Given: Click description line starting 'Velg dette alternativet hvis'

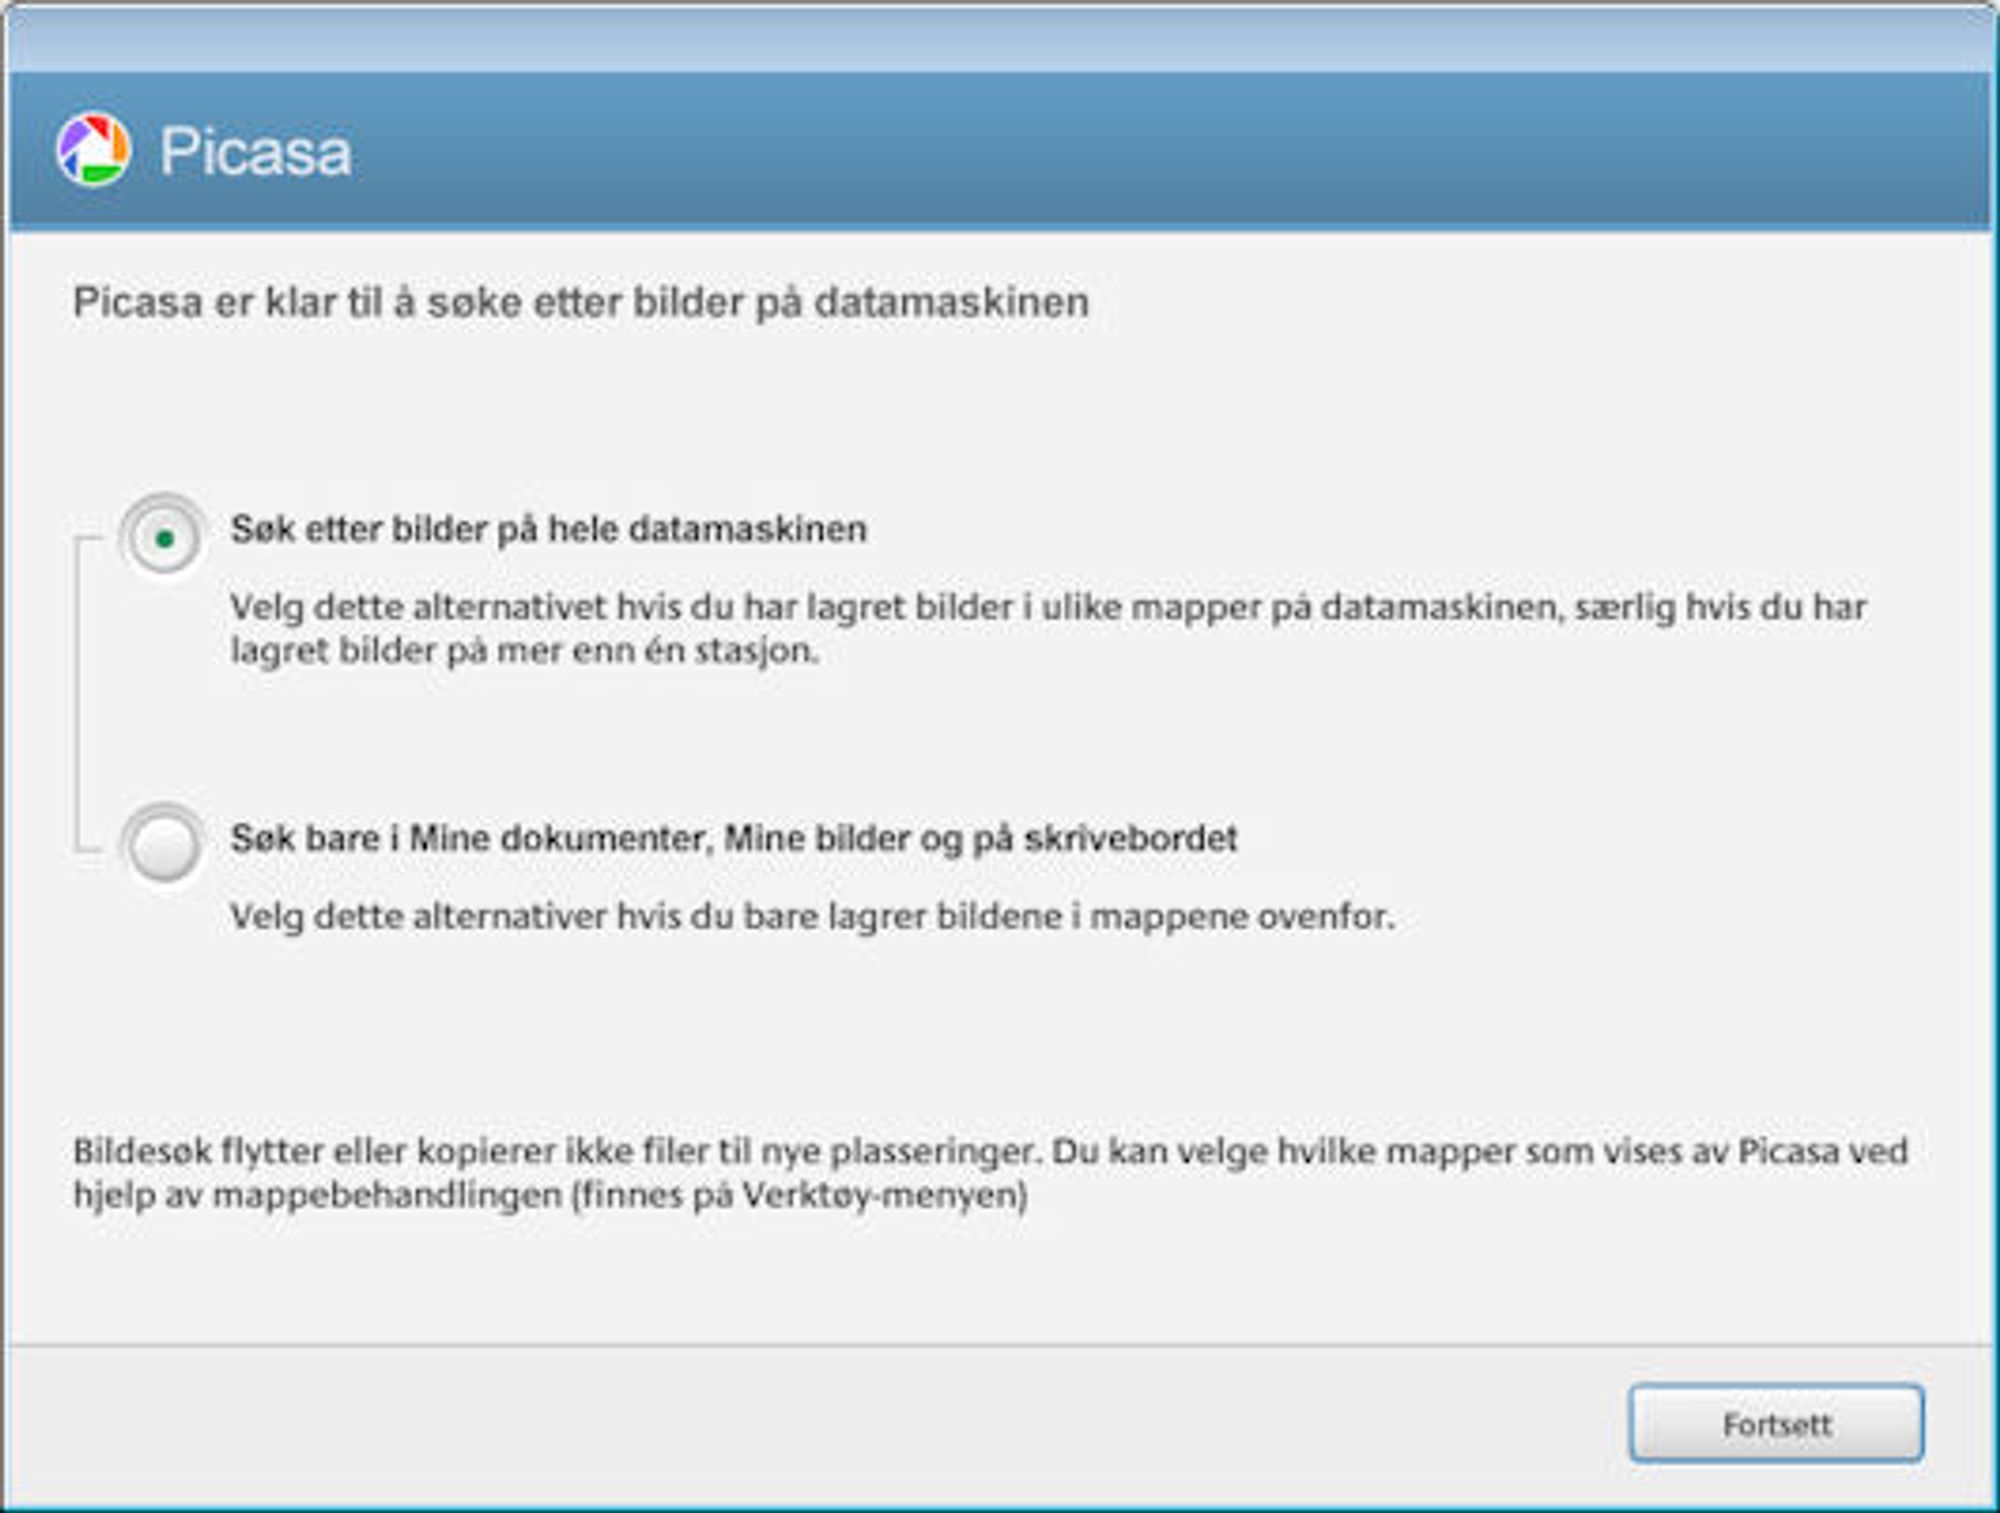Looking at the screenshot, I should (1048, 607).
